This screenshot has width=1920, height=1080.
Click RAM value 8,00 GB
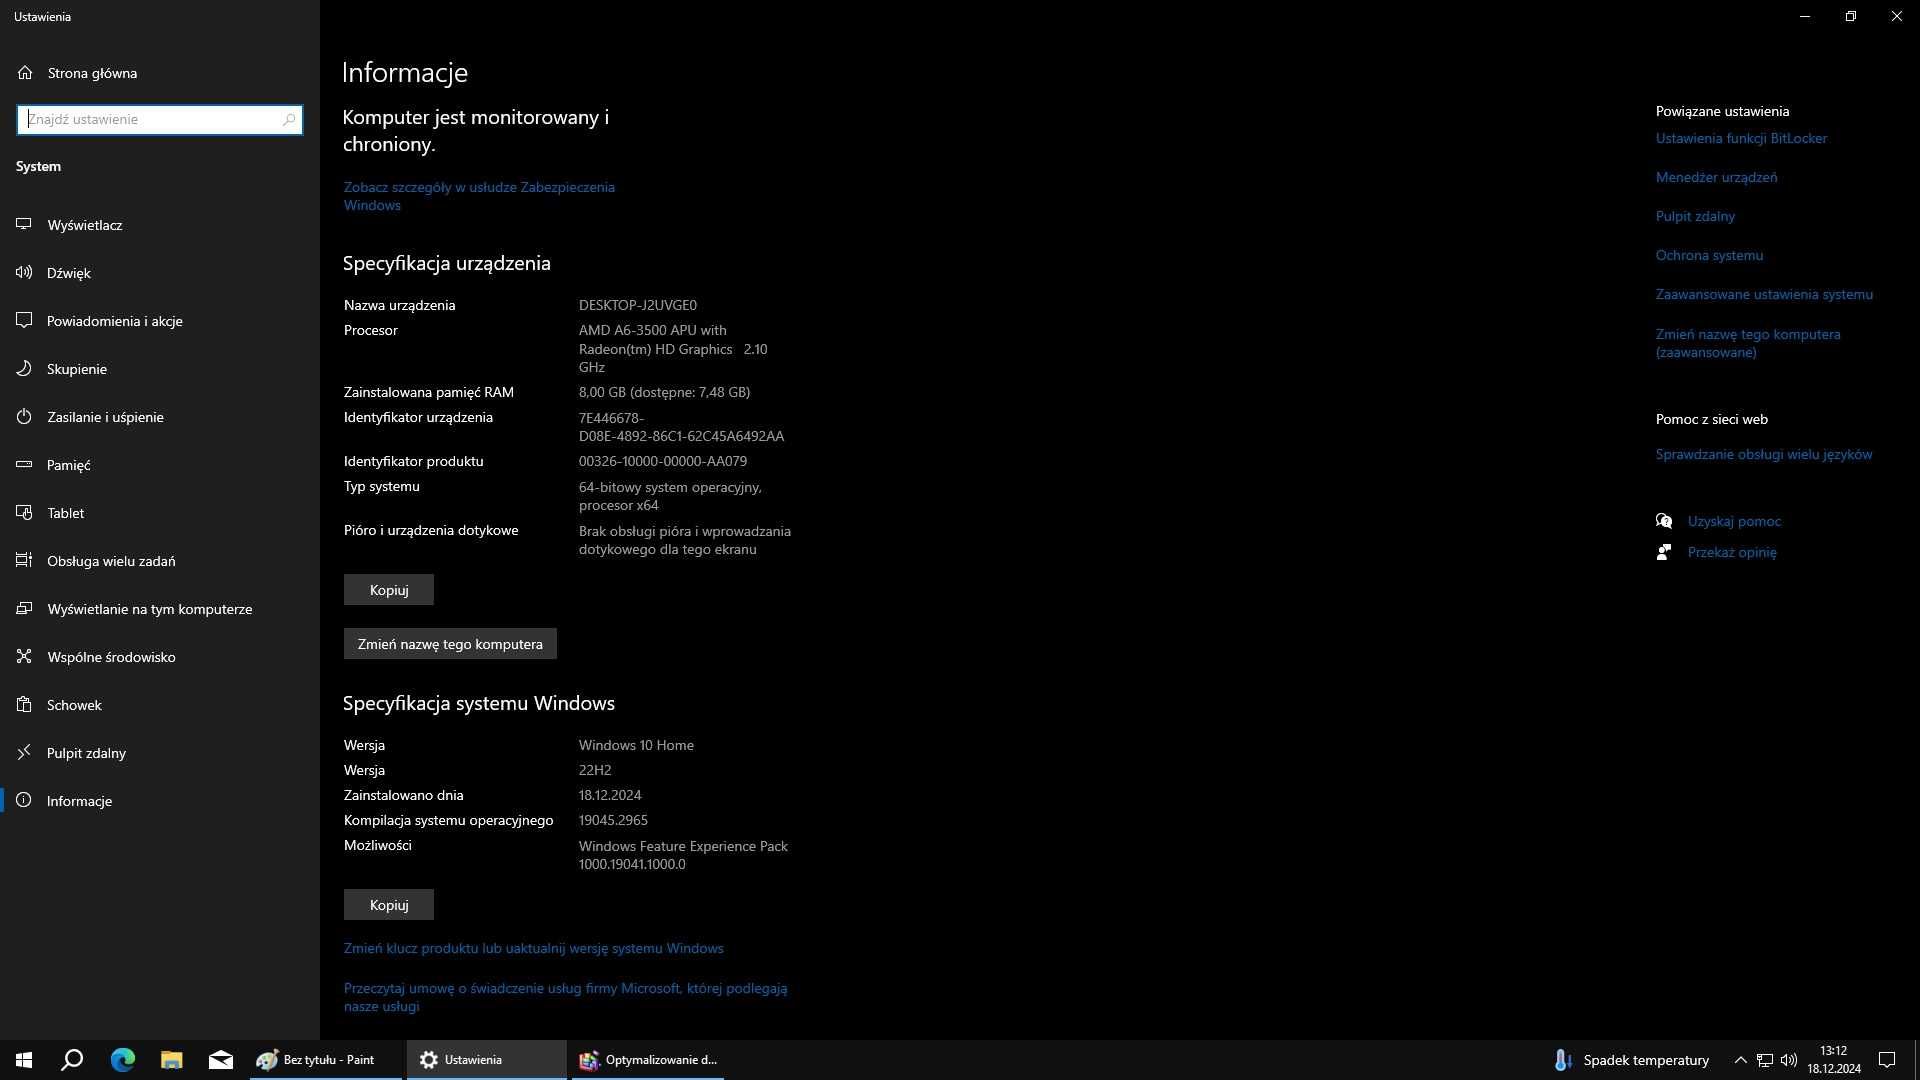pyautogui.click(x=664, y=392)
